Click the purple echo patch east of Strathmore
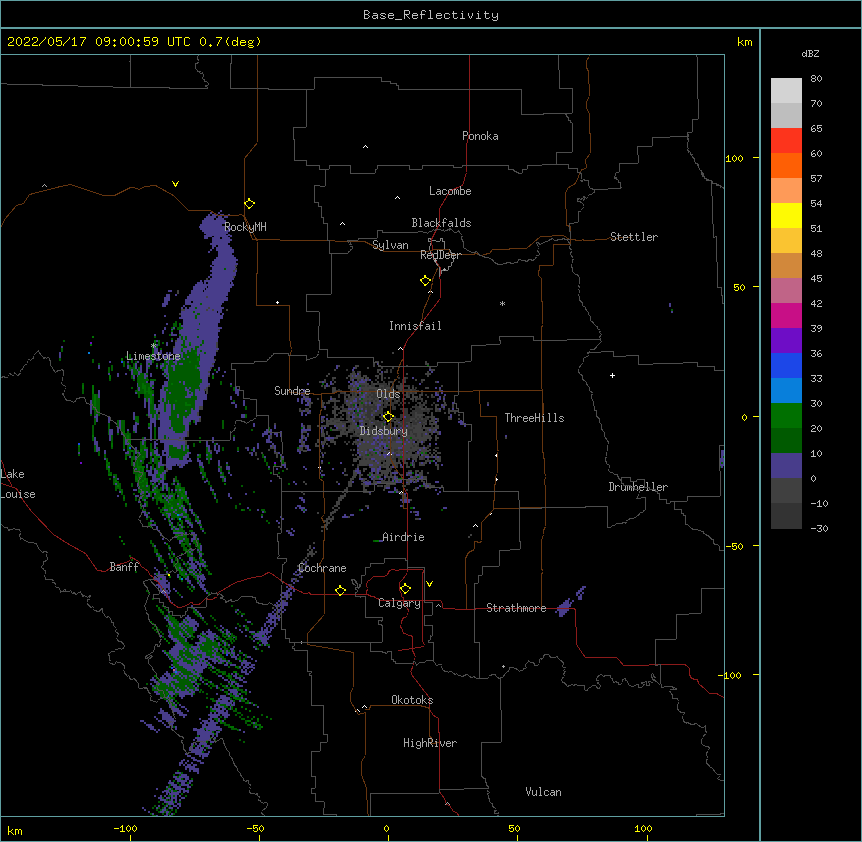The width and height of the screenshot is (862, 842). pyautogui.click(x=570, y=602)
